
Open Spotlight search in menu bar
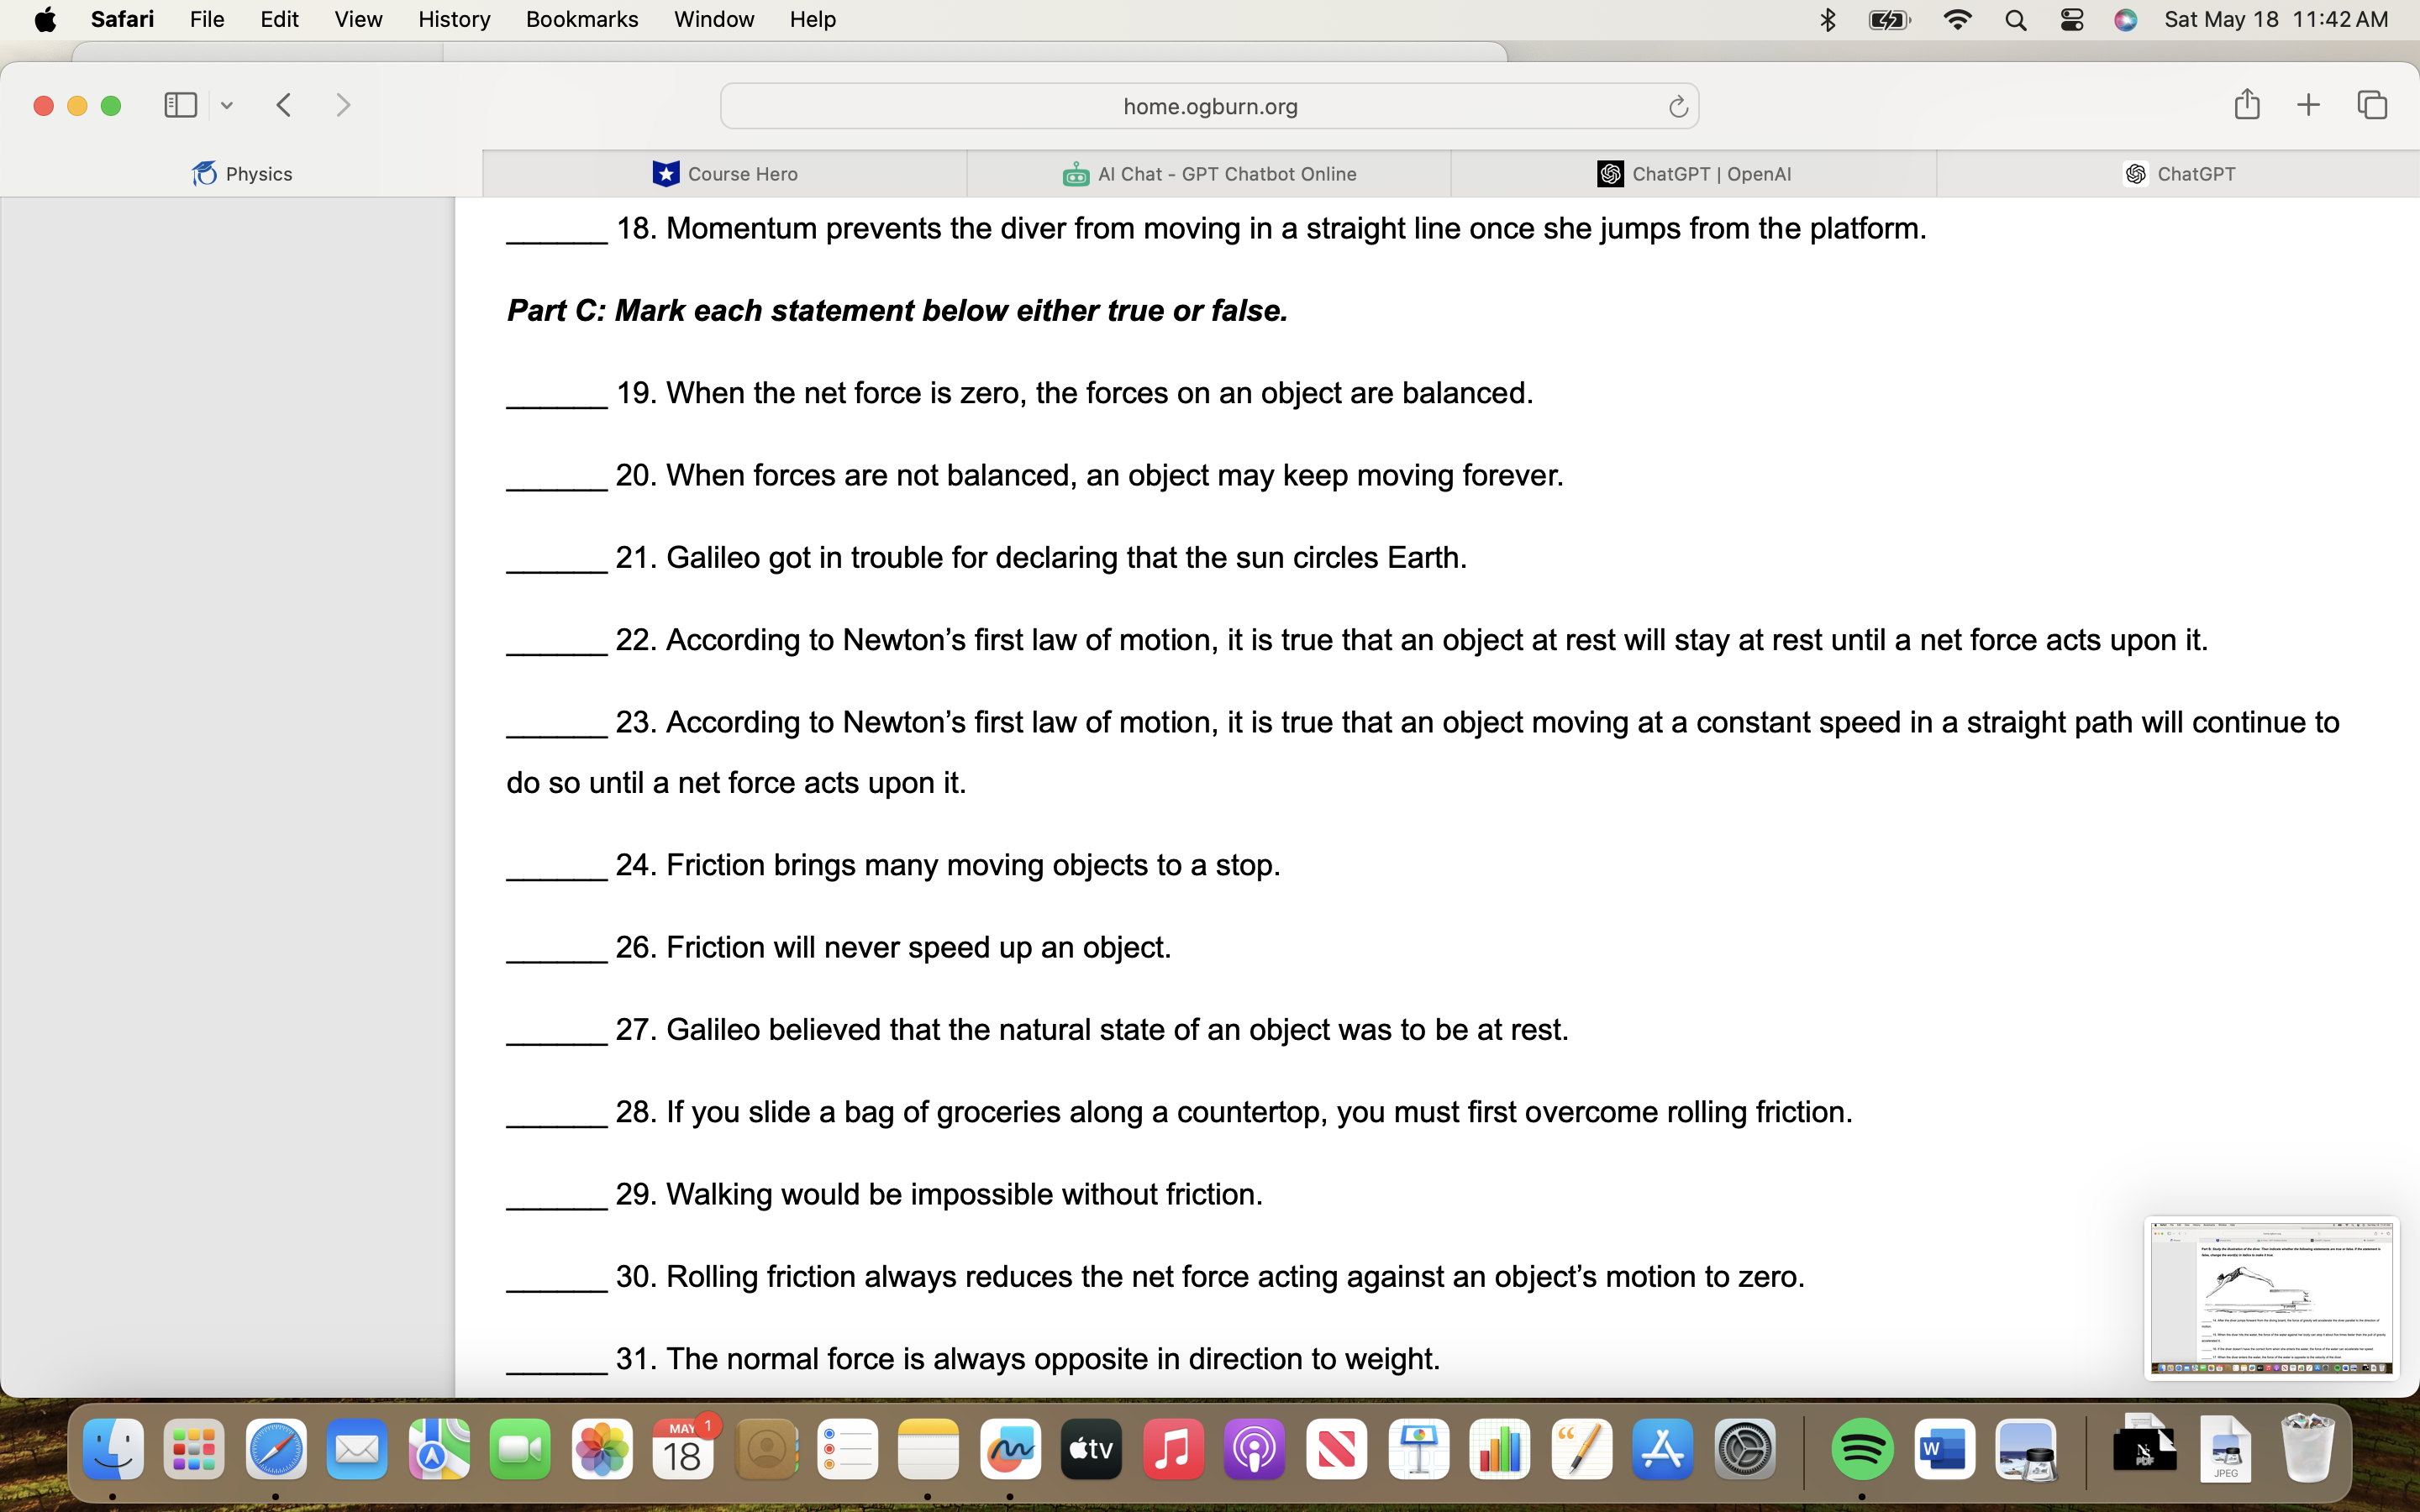click(2015, 20)
